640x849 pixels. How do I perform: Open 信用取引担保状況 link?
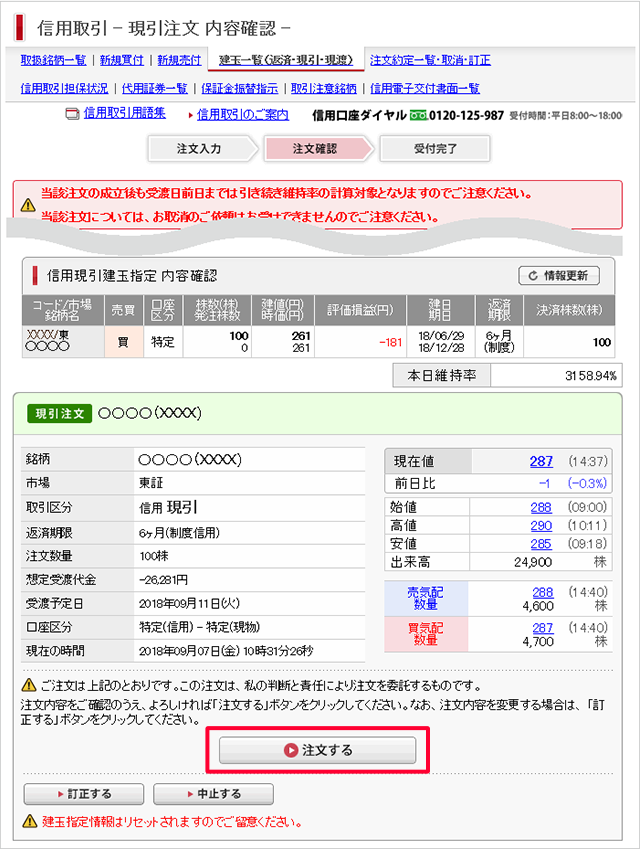[x=64, y=88]
